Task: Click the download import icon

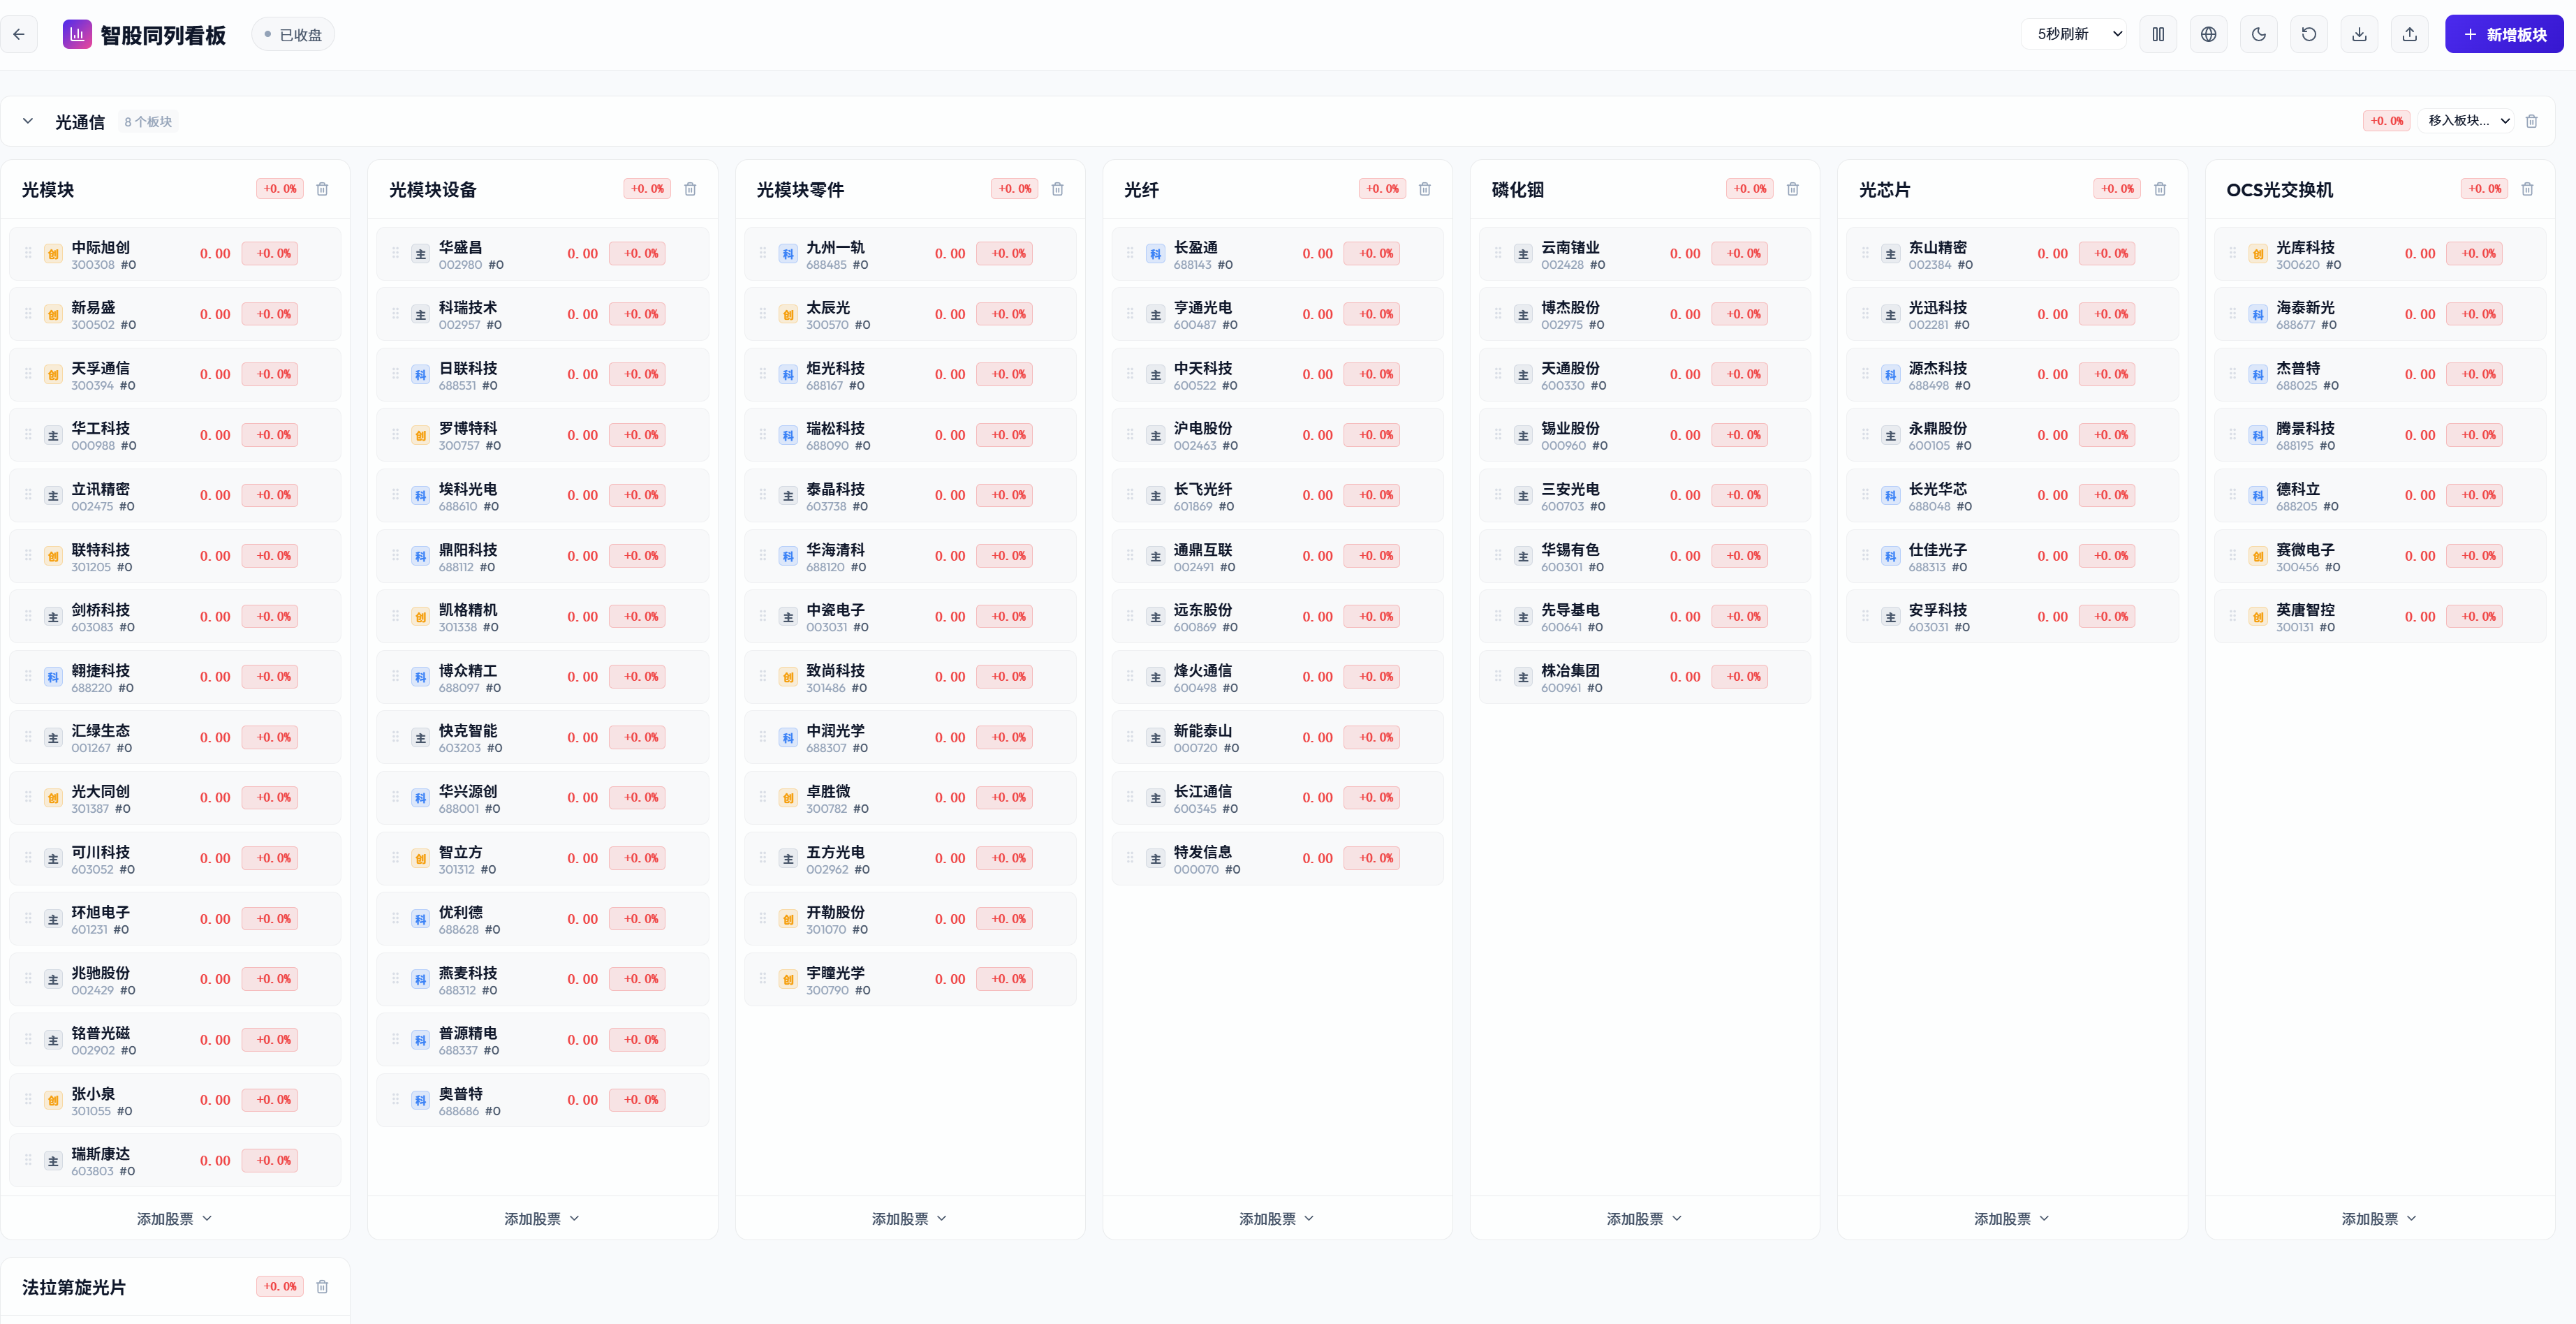Action: [2359, 34]
